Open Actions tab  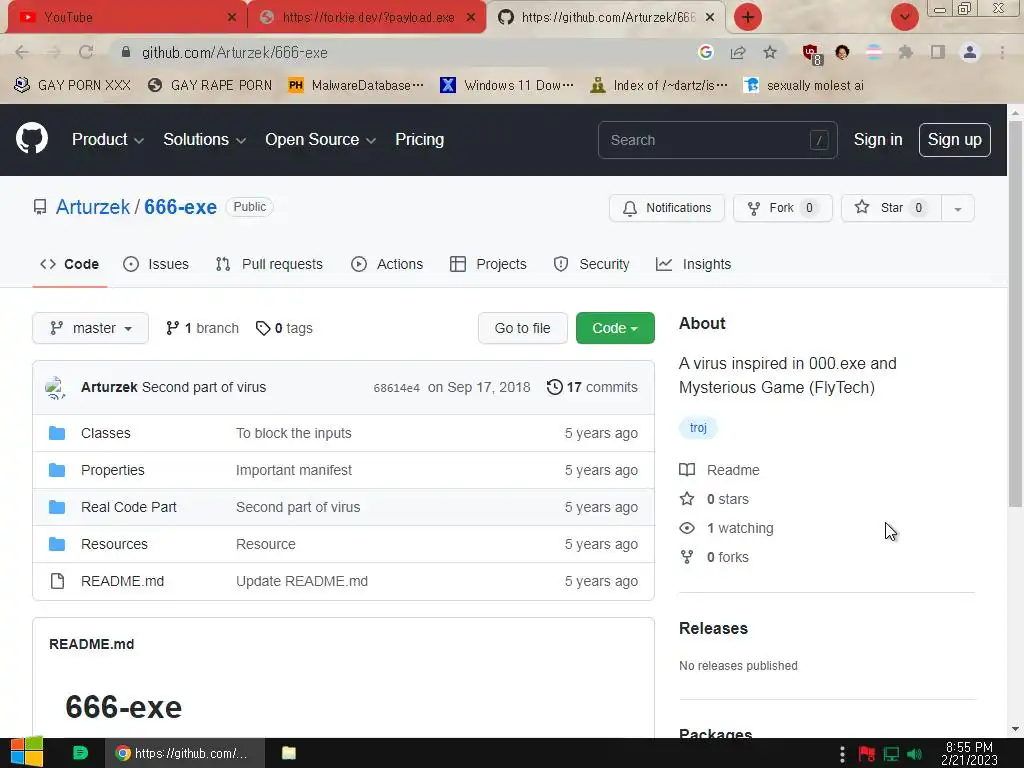tap(387, 264)
